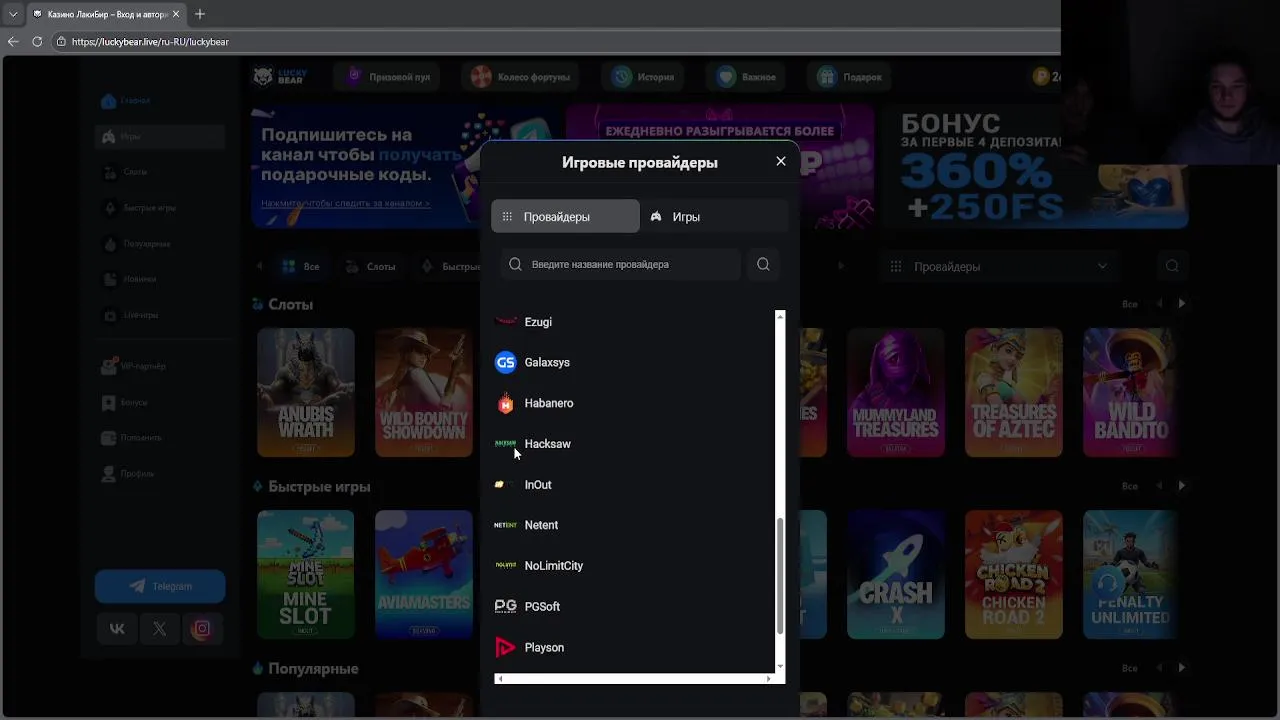This screenshot has width=1280, height=720.
Task: Open a new browser tab
Action: pyautogui.click(x=200, y=14)
